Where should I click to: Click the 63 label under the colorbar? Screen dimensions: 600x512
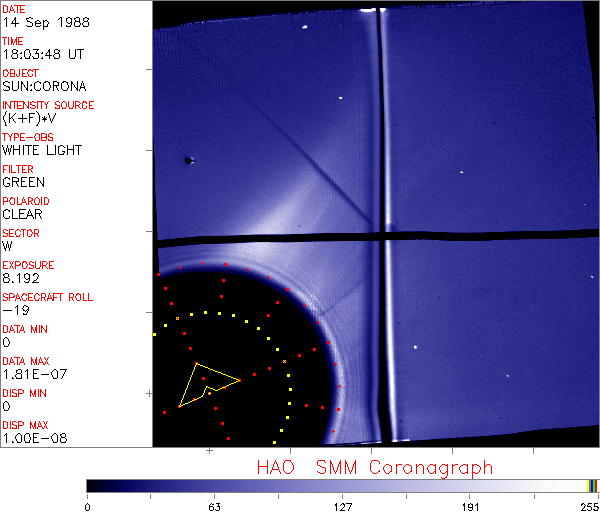click(214, 505)
